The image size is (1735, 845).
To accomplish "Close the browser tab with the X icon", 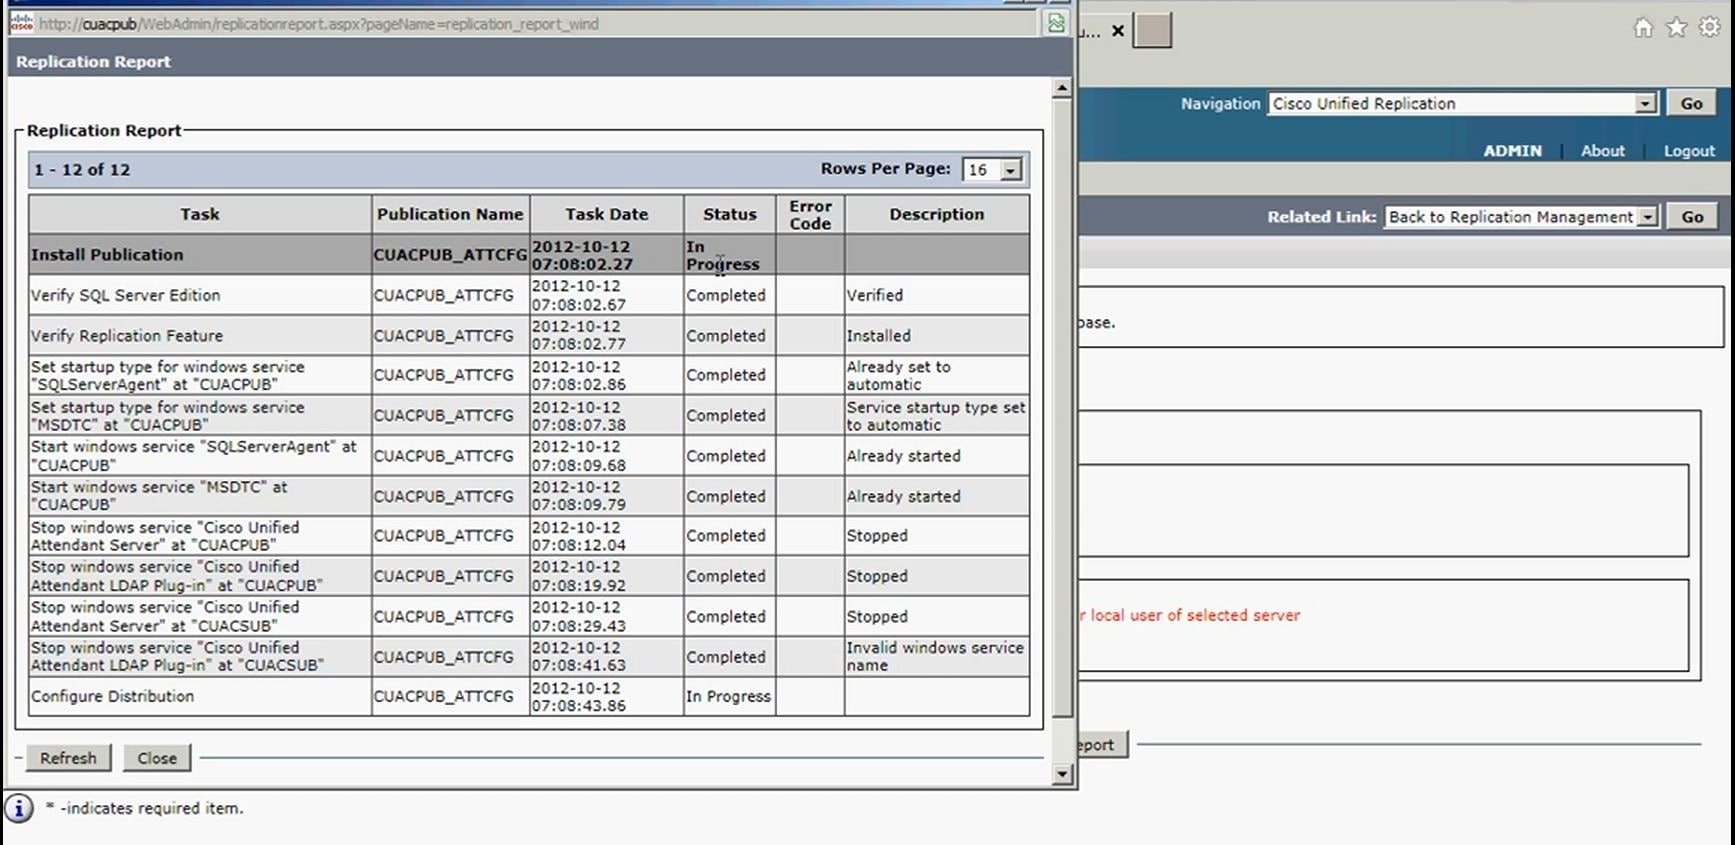I will tap(1118, 31).
